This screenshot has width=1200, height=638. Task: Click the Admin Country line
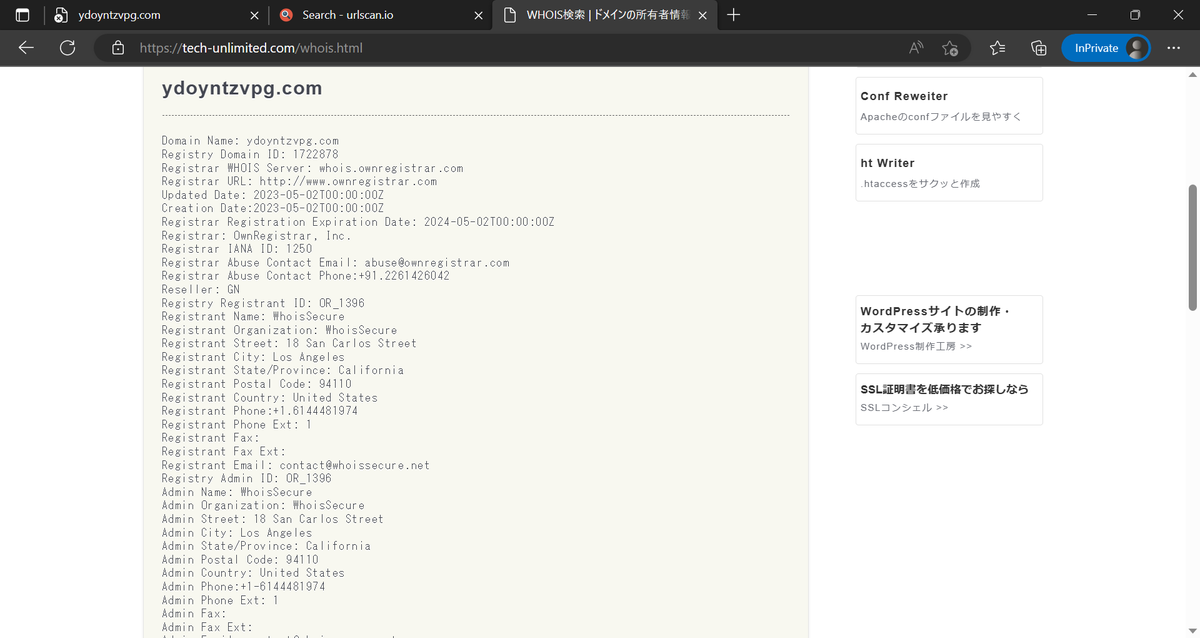pos(253,573)
